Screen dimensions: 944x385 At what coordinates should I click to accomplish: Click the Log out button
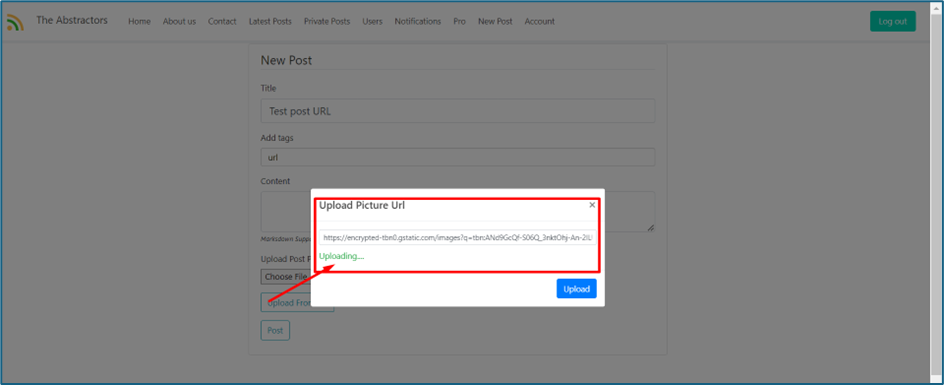893,21
